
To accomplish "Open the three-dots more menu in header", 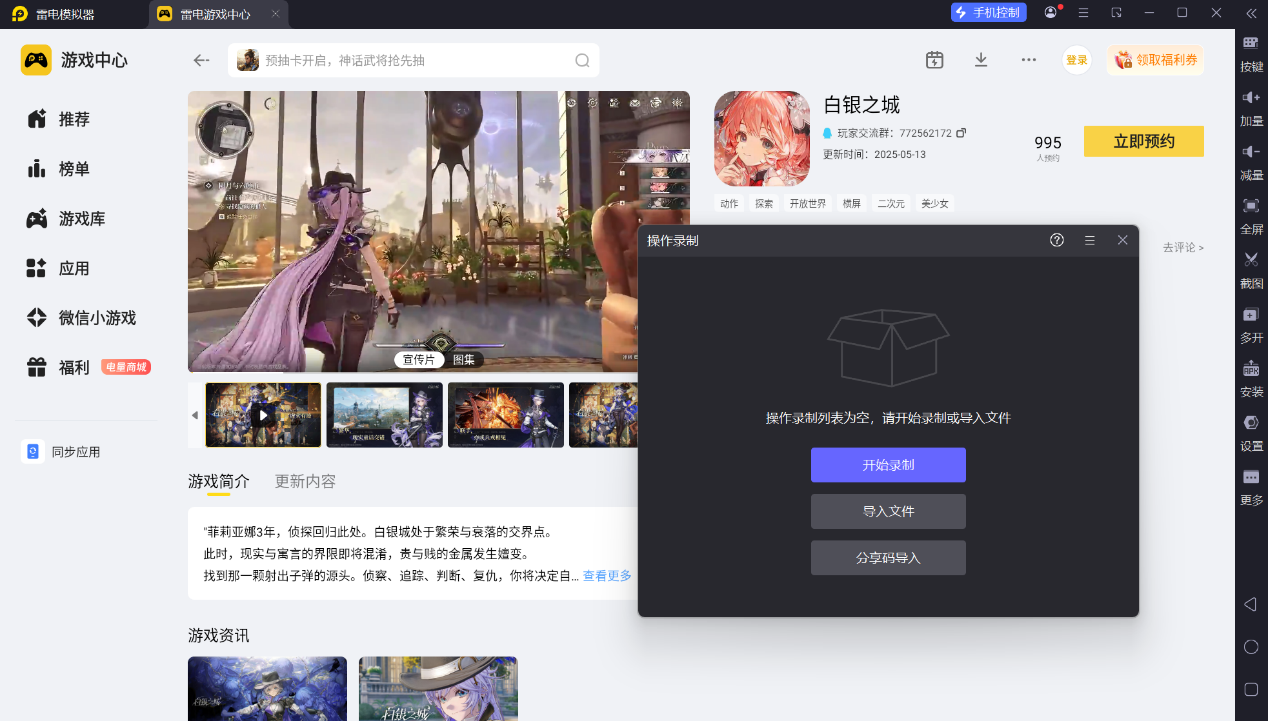I will (1028, 60).
